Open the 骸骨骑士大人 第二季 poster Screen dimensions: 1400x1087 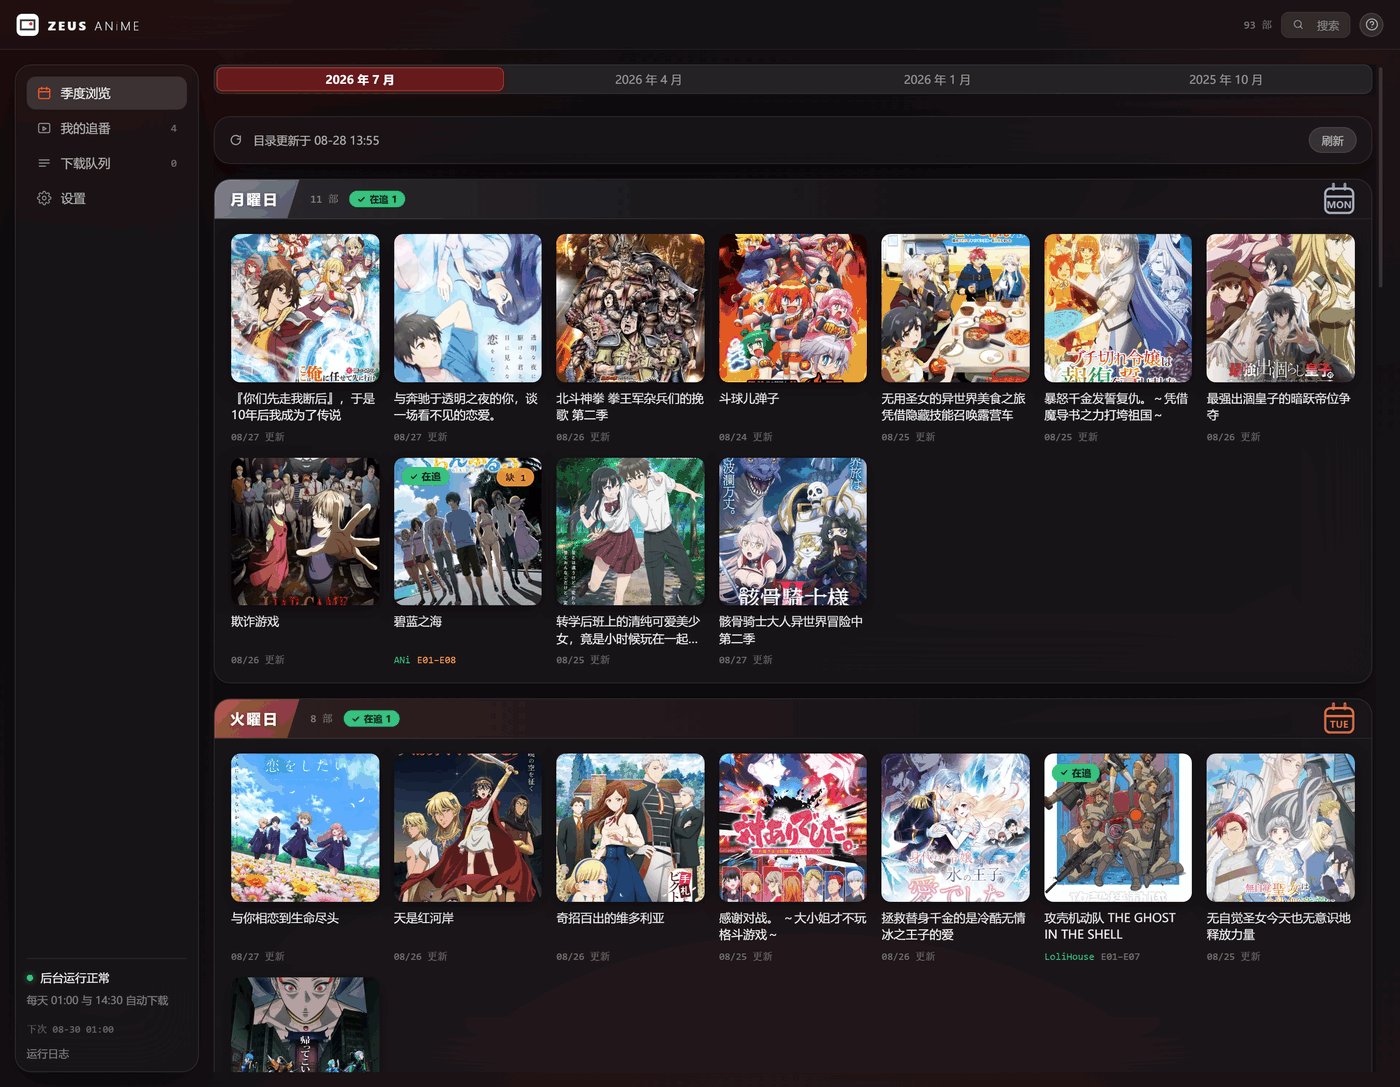click(793, 531)
